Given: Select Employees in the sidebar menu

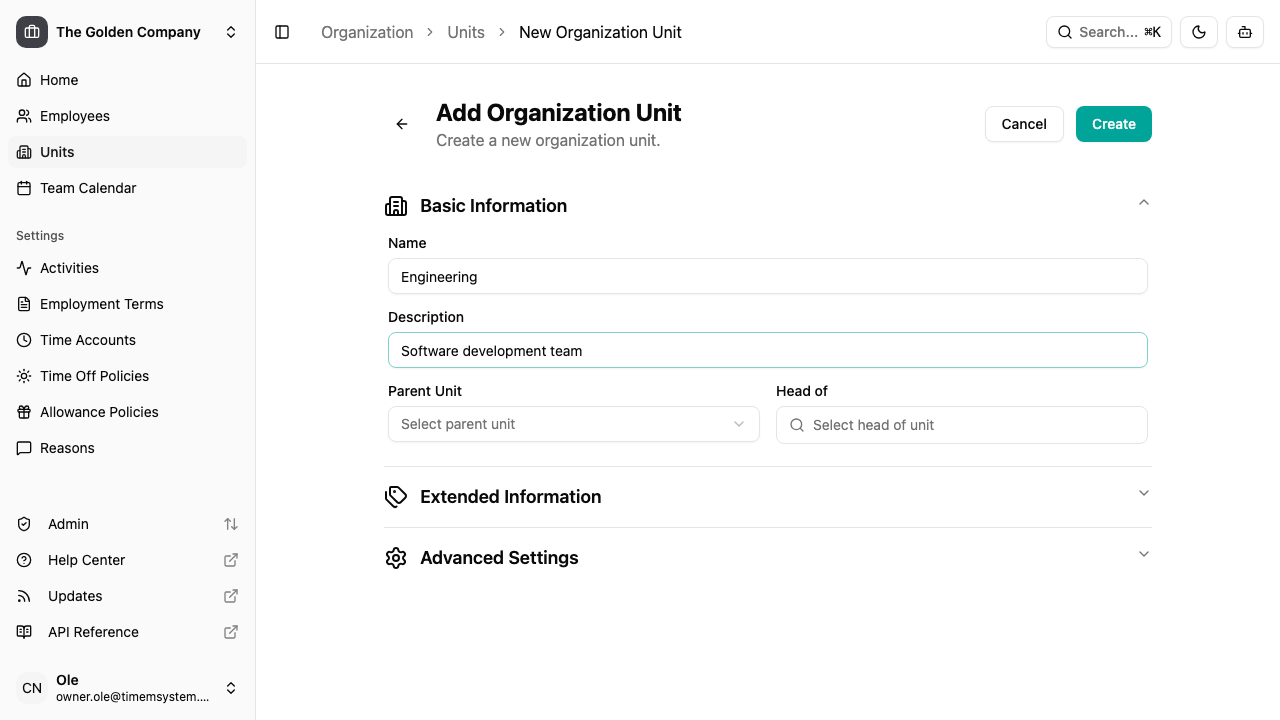Looking at the screenshot, I should point(75,116).
